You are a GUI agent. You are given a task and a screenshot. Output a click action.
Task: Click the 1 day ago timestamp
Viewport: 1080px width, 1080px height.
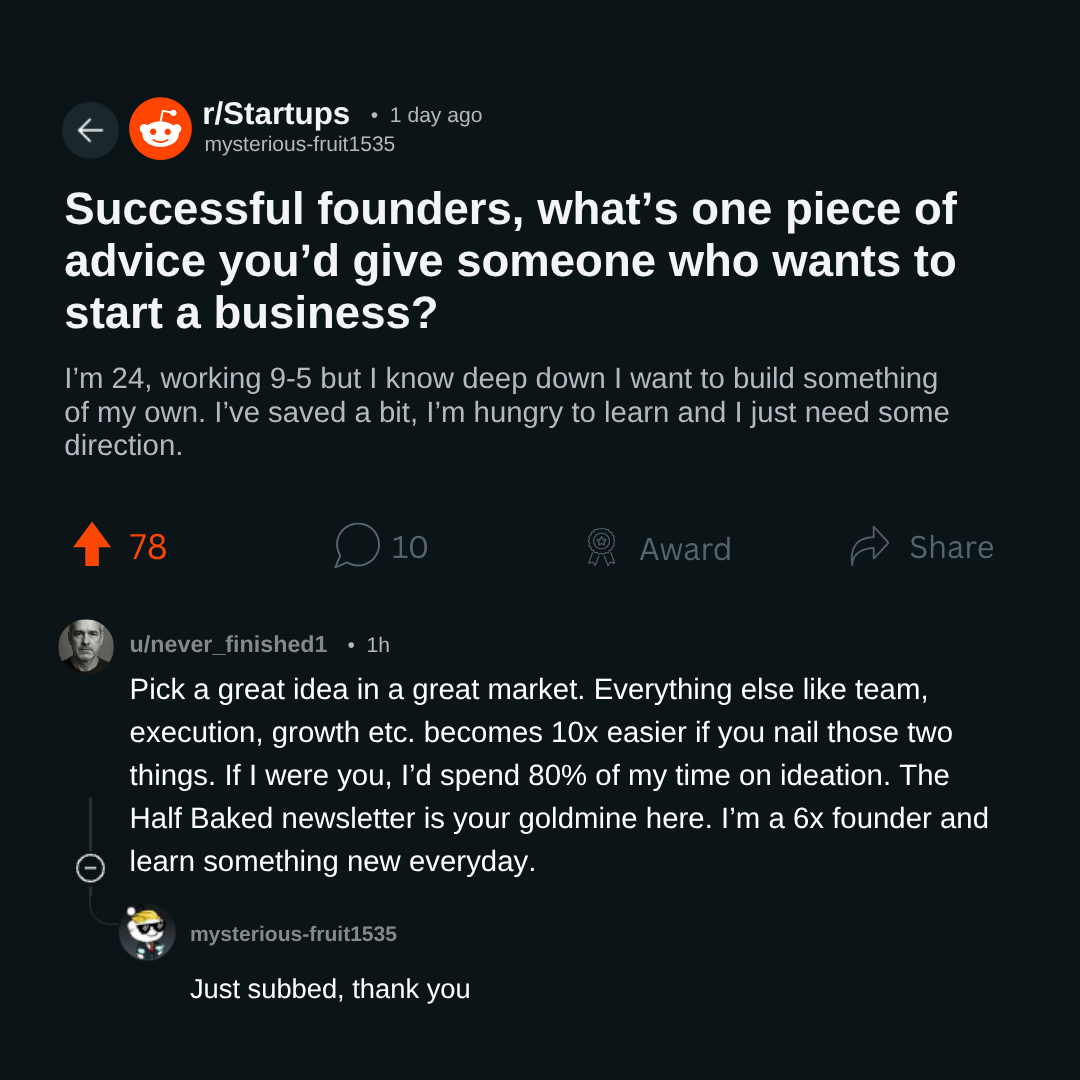(x=436, y=115)
